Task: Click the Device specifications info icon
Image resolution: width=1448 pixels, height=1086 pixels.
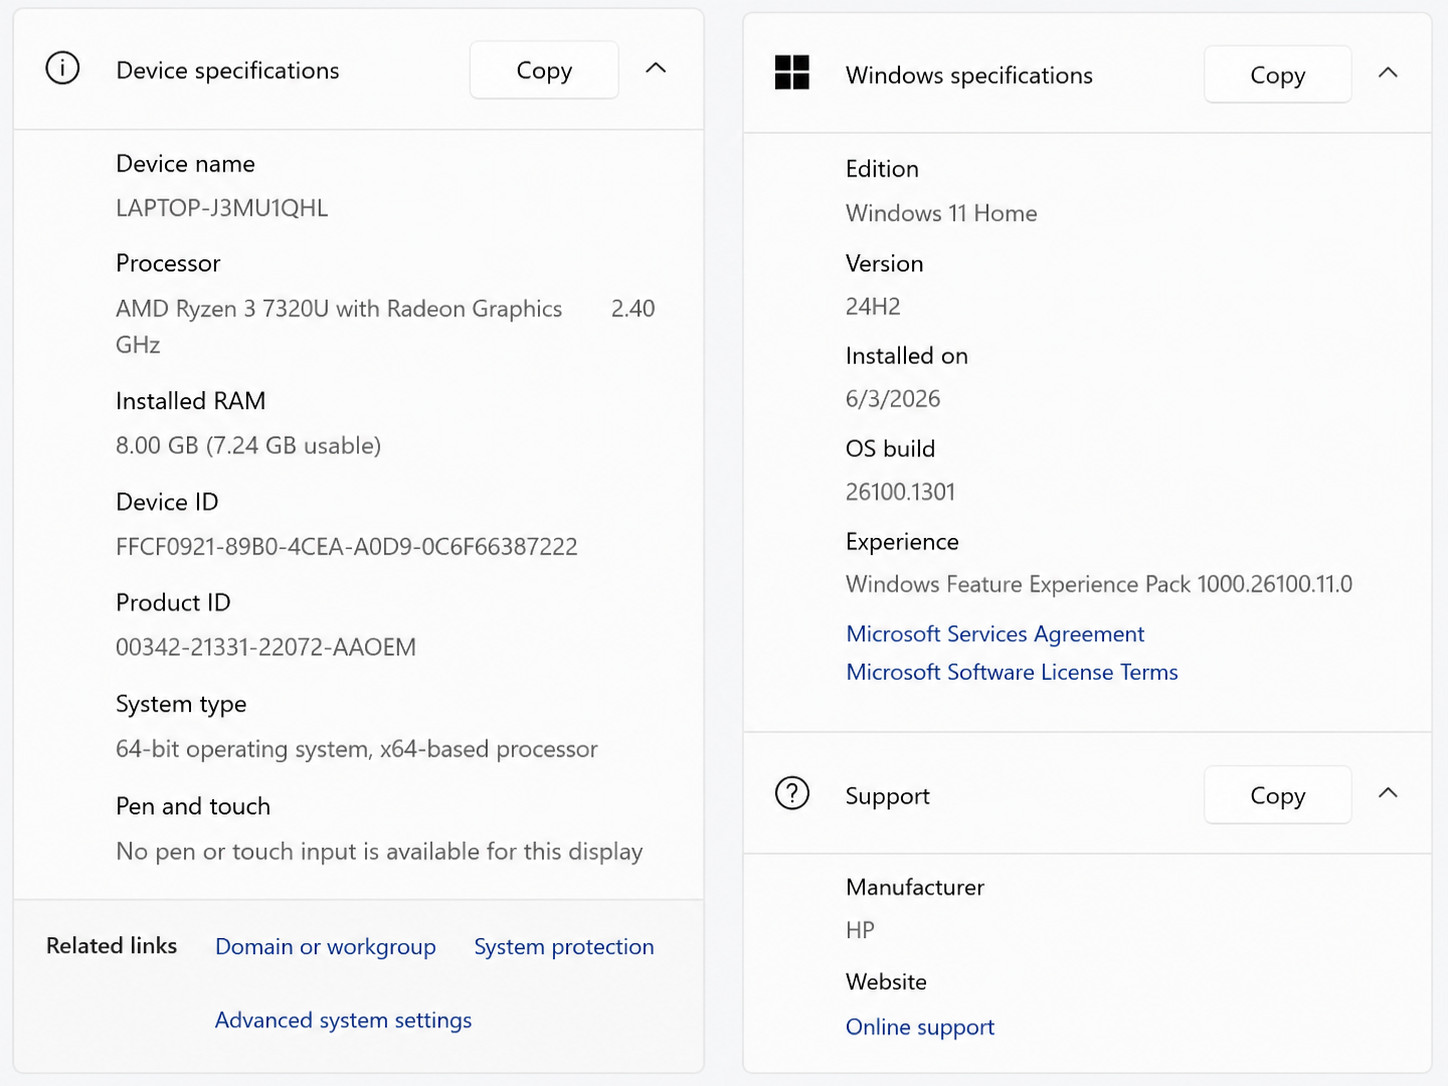Action: (62, 69)
